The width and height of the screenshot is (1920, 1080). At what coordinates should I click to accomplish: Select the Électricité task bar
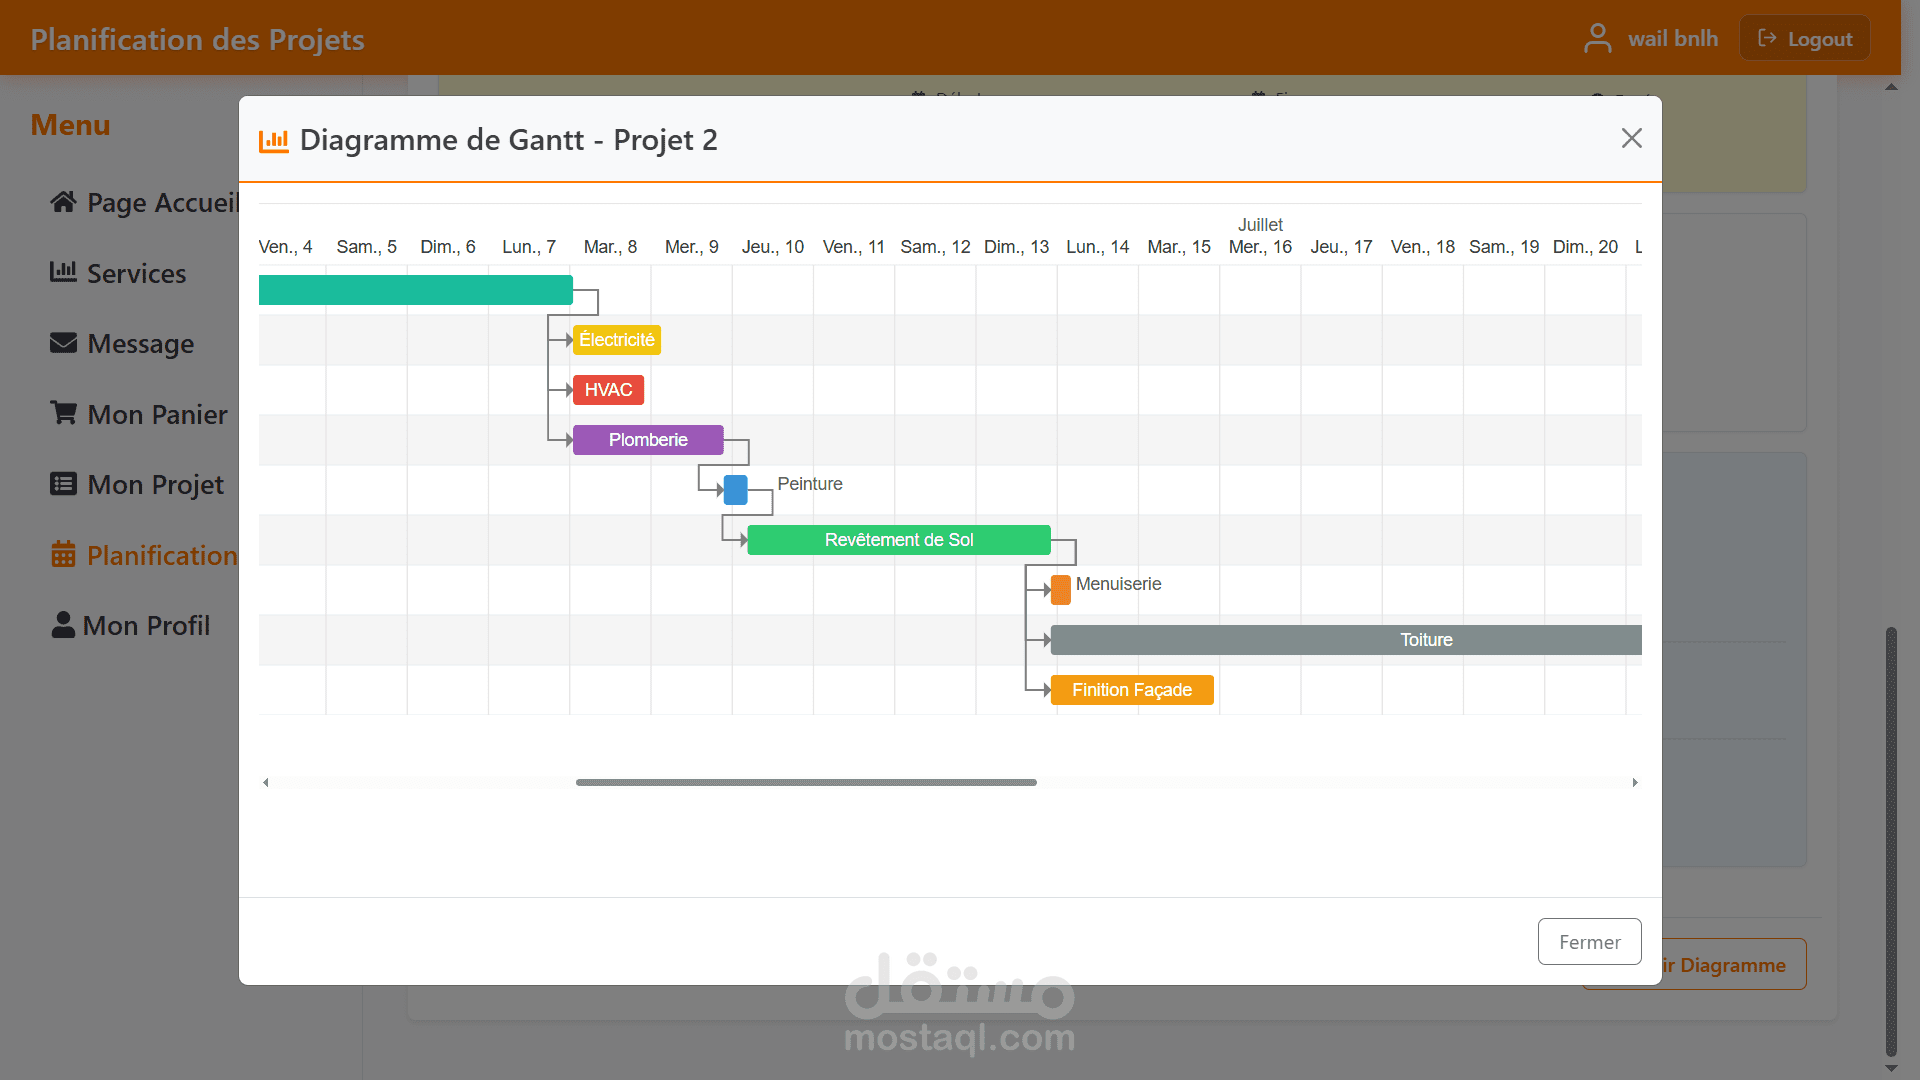click(616, 340)
